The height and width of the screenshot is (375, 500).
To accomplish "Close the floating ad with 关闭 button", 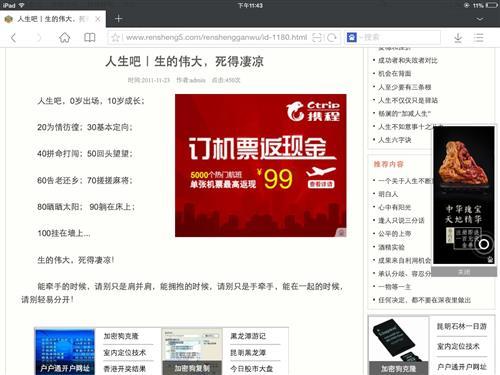I will 464,272.
